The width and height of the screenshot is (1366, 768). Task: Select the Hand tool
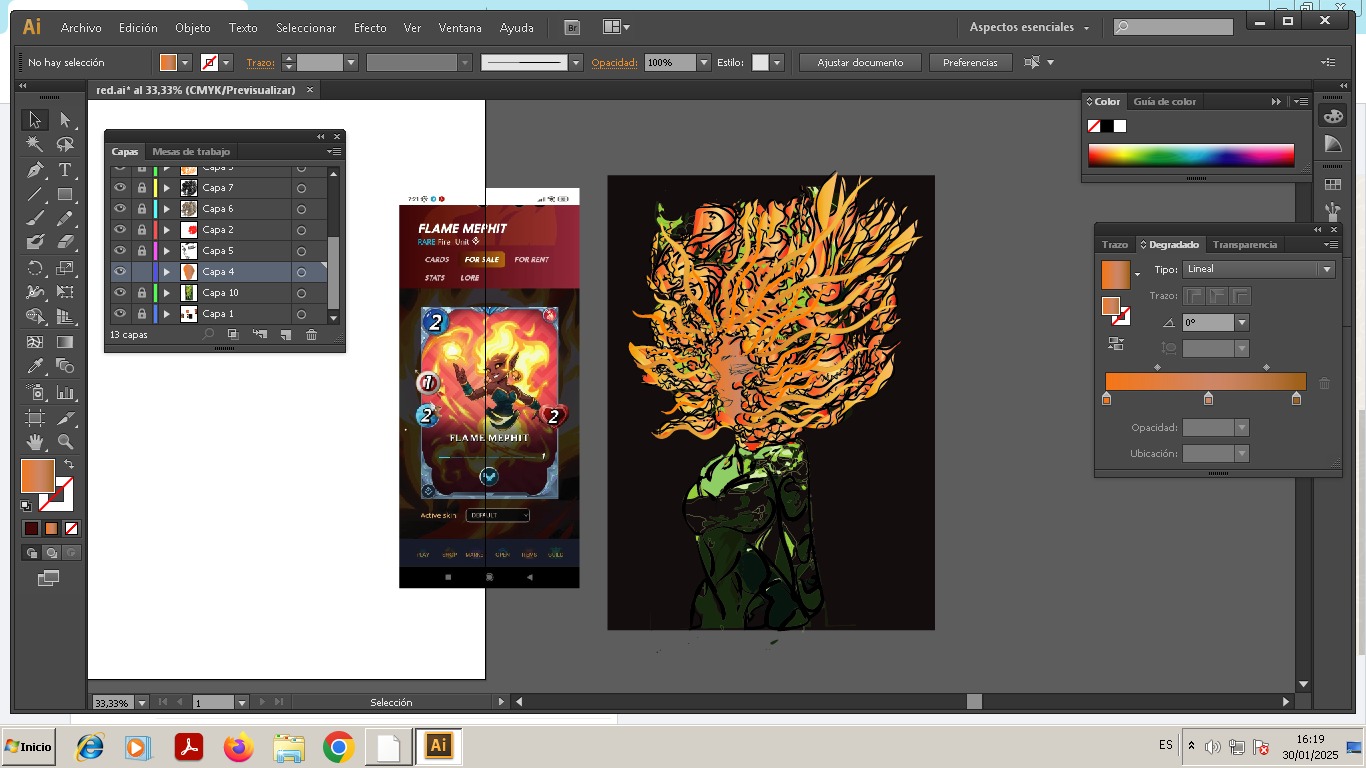pyautogui.click(x=35, y=441)
